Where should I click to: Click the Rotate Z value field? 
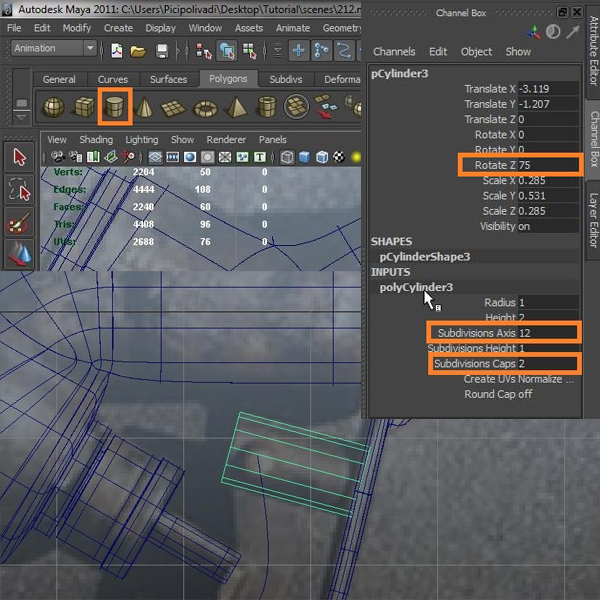(548, 165)
